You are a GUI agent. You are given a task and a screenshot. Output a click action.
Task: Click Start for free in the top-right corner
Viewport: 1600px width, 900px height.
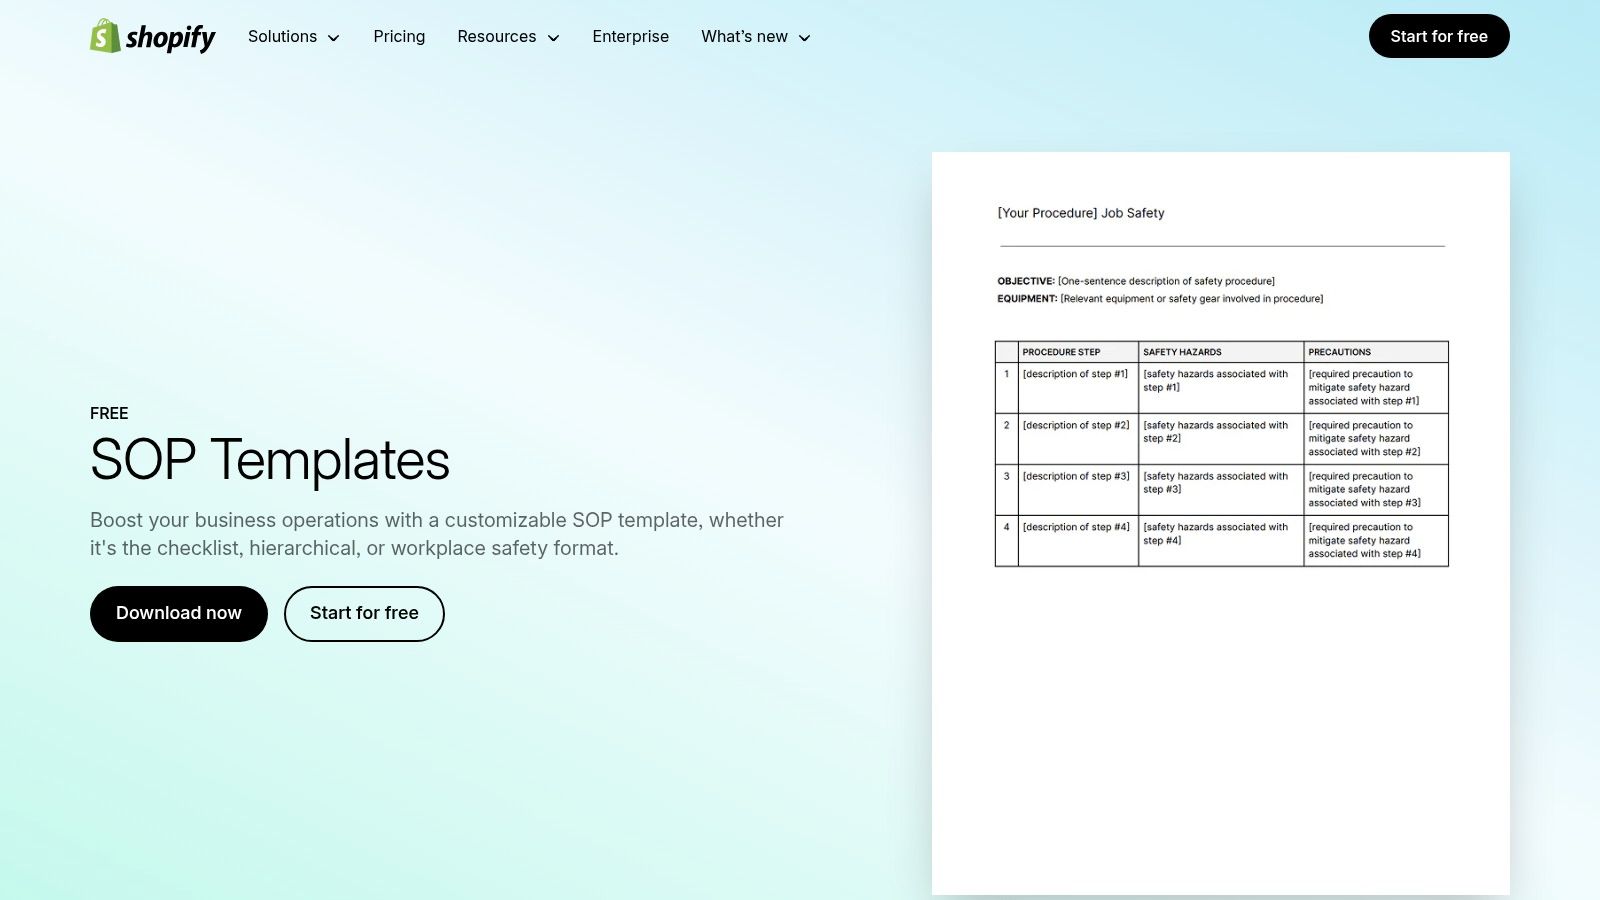click(1439, 35)
